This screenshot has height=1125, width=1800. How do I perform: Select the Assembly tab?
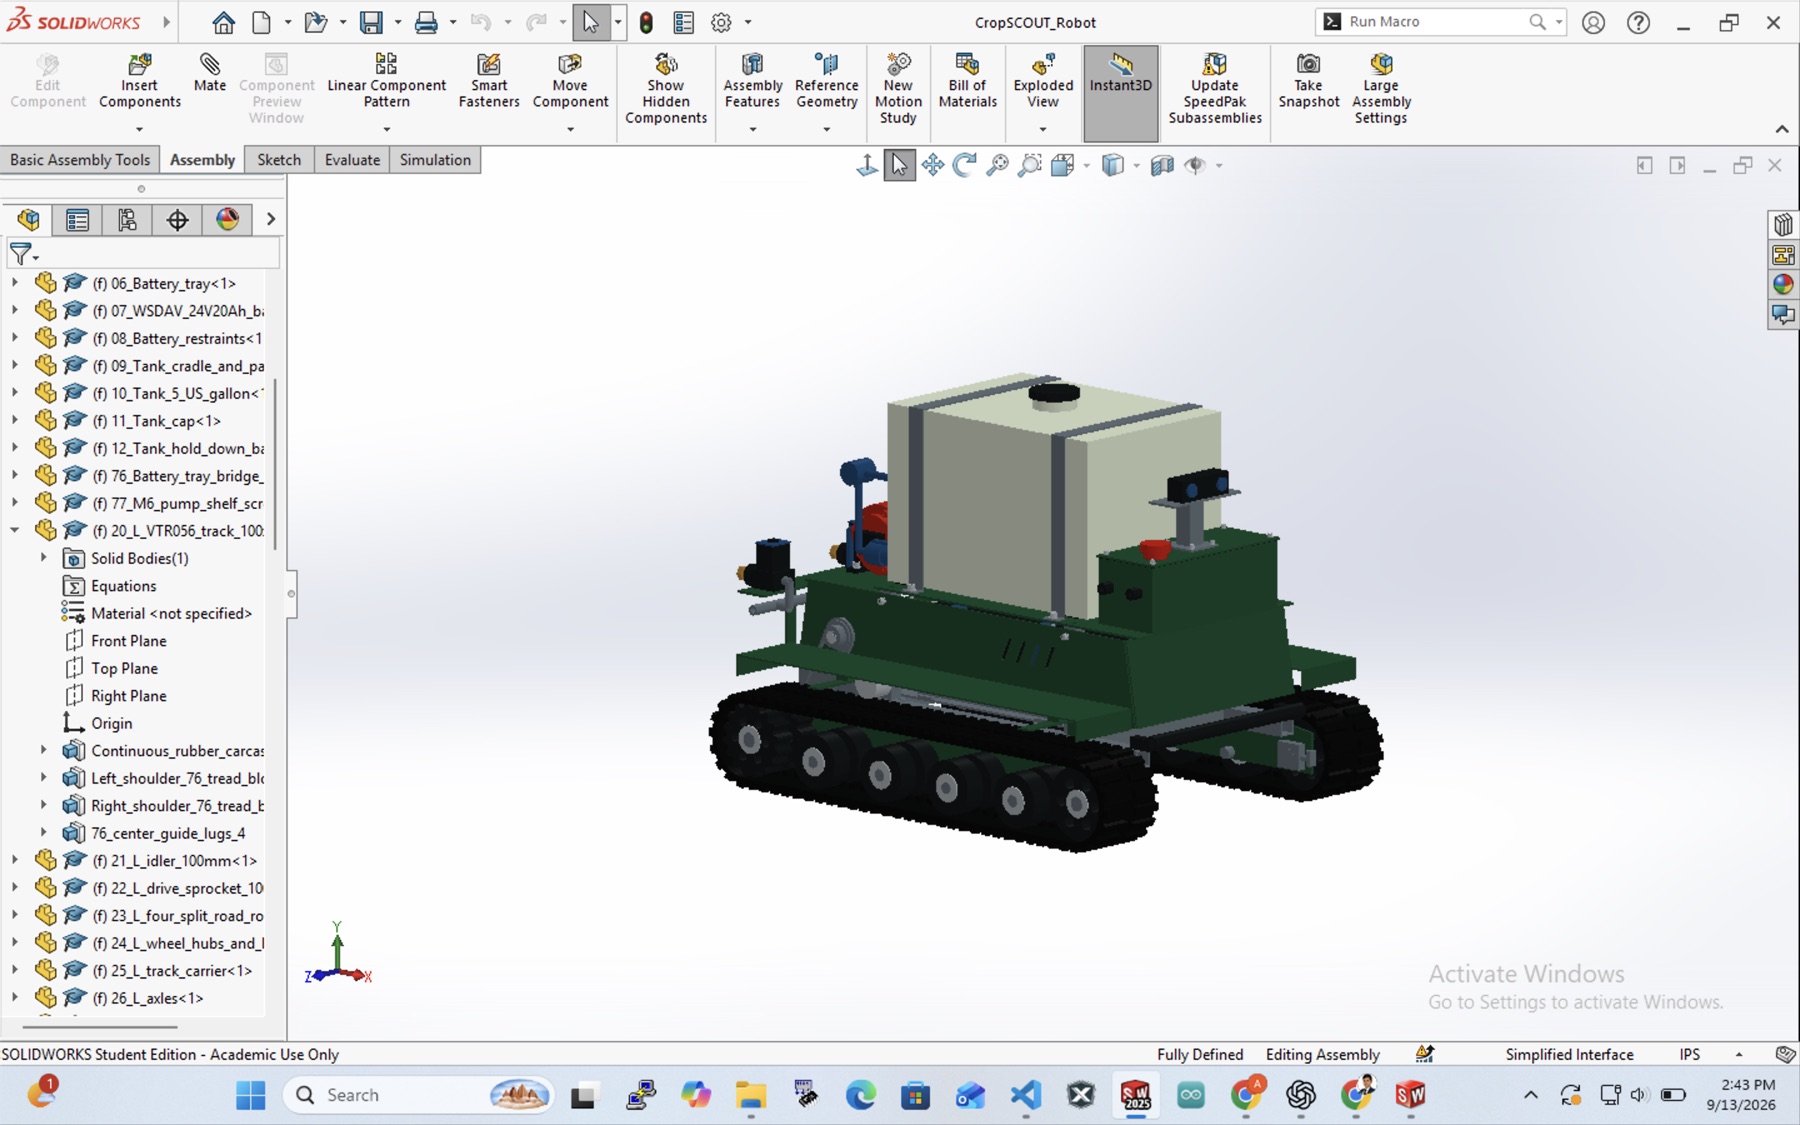202,160
